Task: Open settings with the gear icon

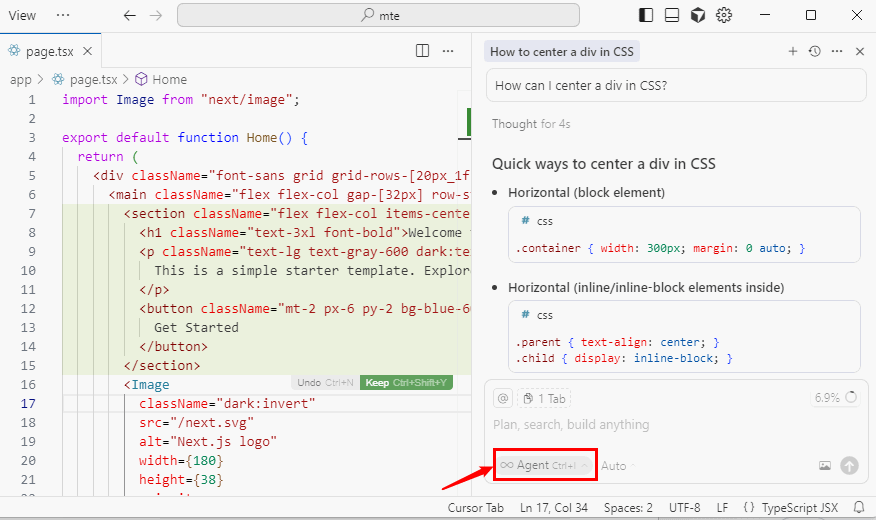Action: (x=724, y=15)
